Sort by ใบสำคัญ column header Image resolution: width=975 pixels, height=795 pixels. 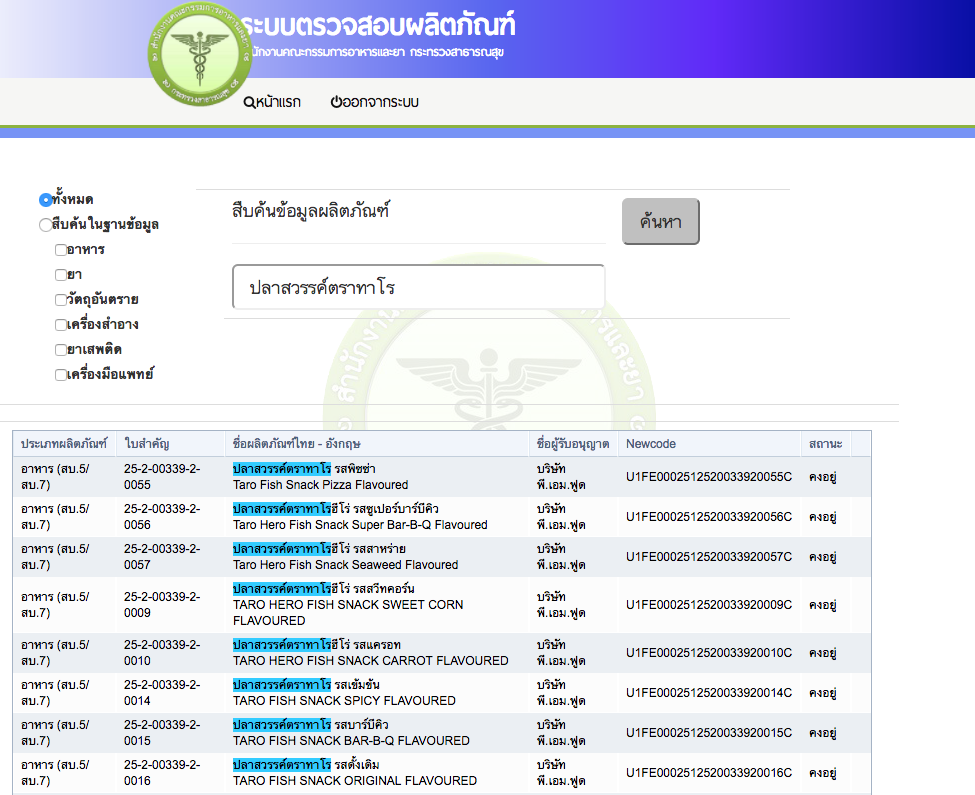tap(170, 444)
